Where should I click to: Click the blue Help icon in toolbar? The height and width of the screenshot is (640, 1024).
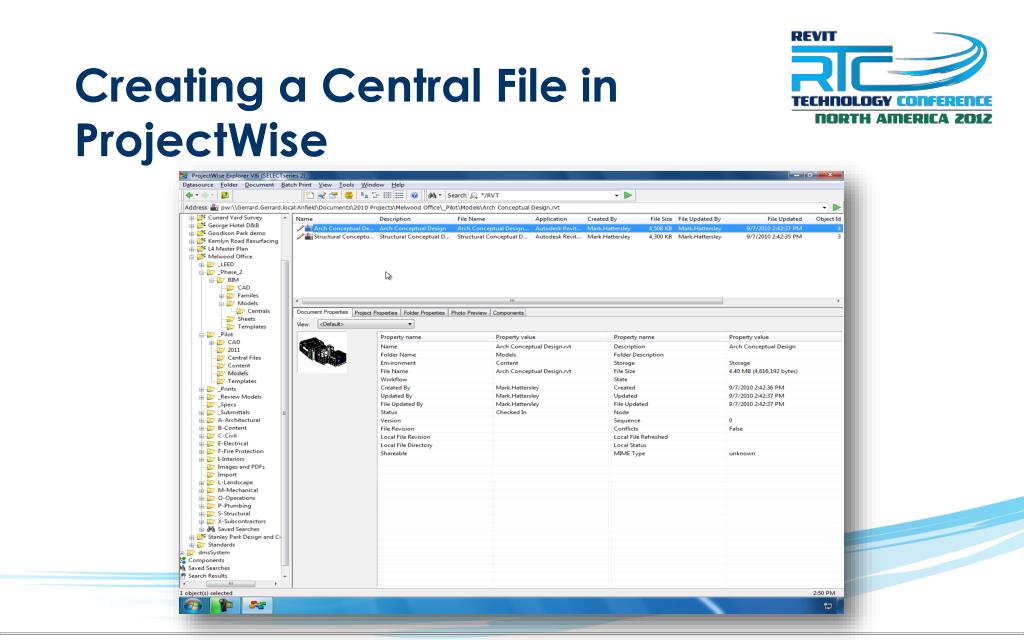pos(415,195)
